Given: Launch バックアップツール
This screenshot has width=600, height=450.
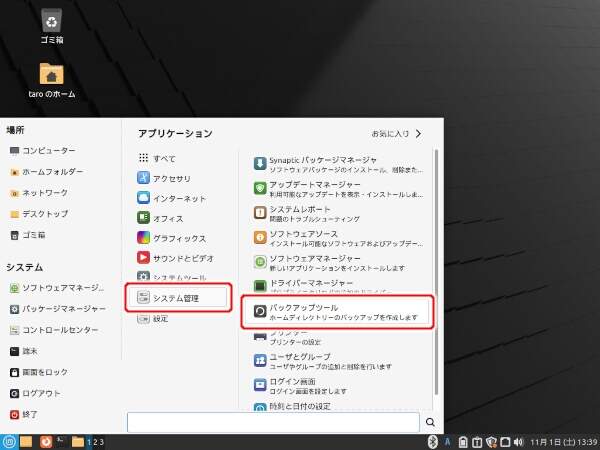Looking at the screenshot, I should (x=337, y=312).
